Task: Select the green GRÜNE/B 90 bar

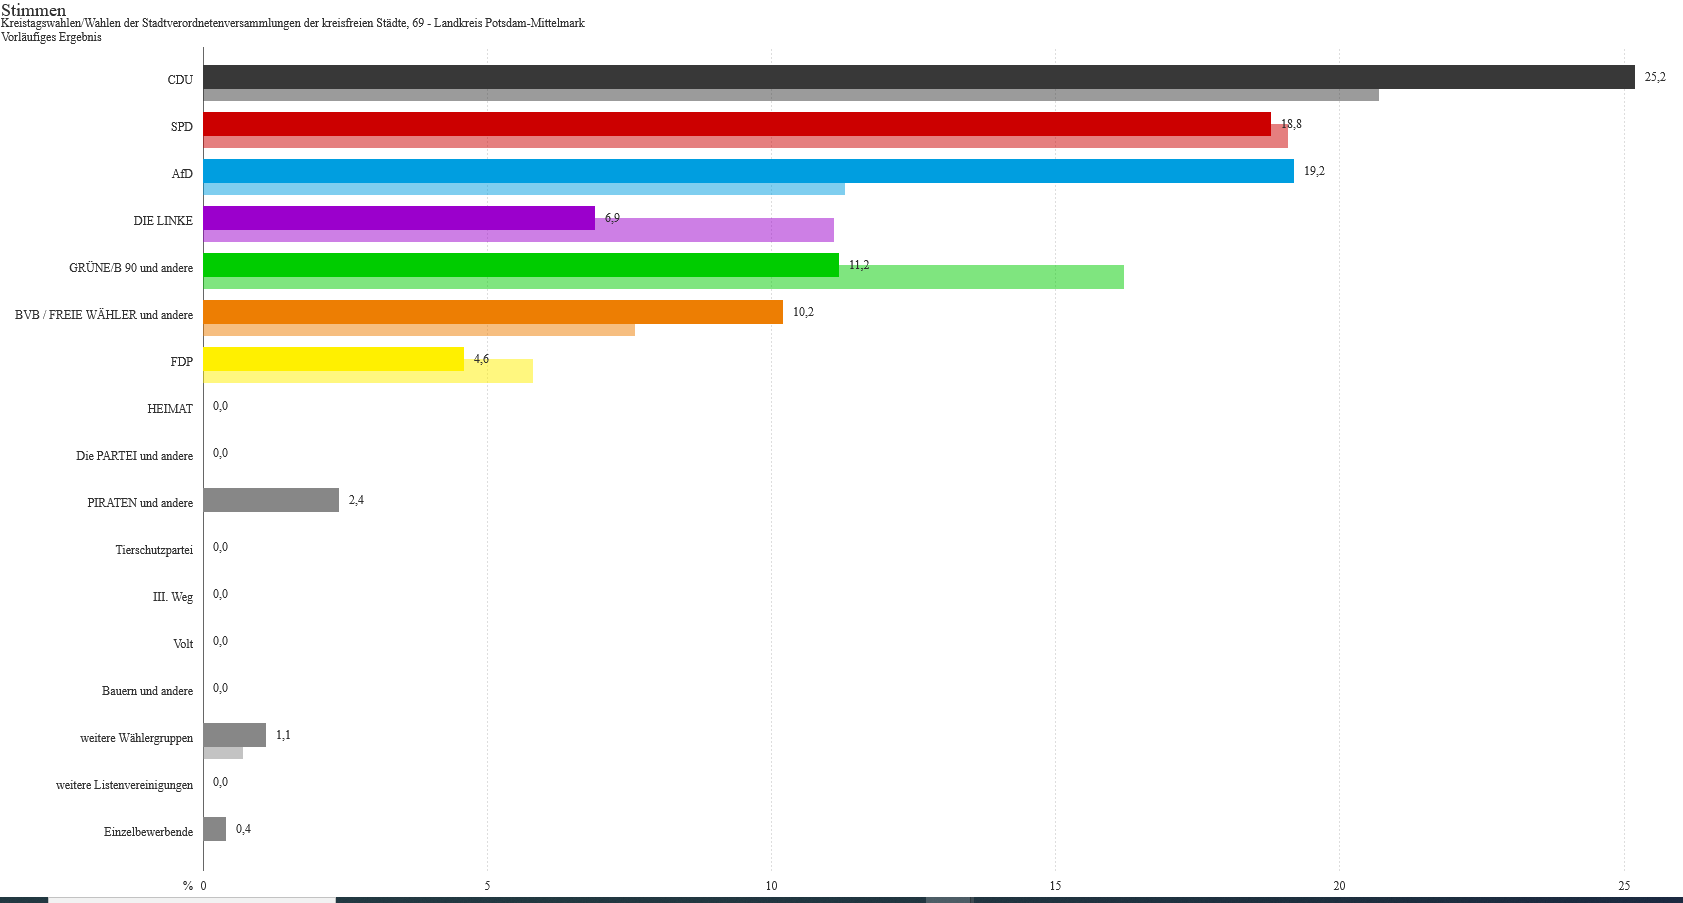Action: pyautogui.click(x=521, y=265)
